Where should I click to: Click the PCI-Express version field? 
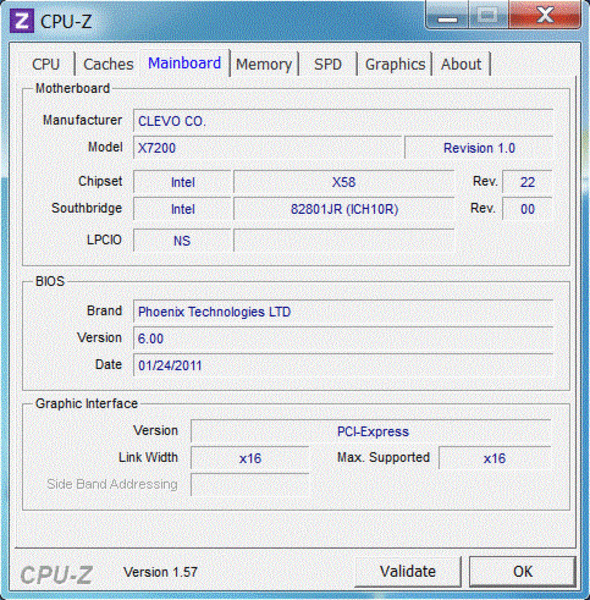371,431
